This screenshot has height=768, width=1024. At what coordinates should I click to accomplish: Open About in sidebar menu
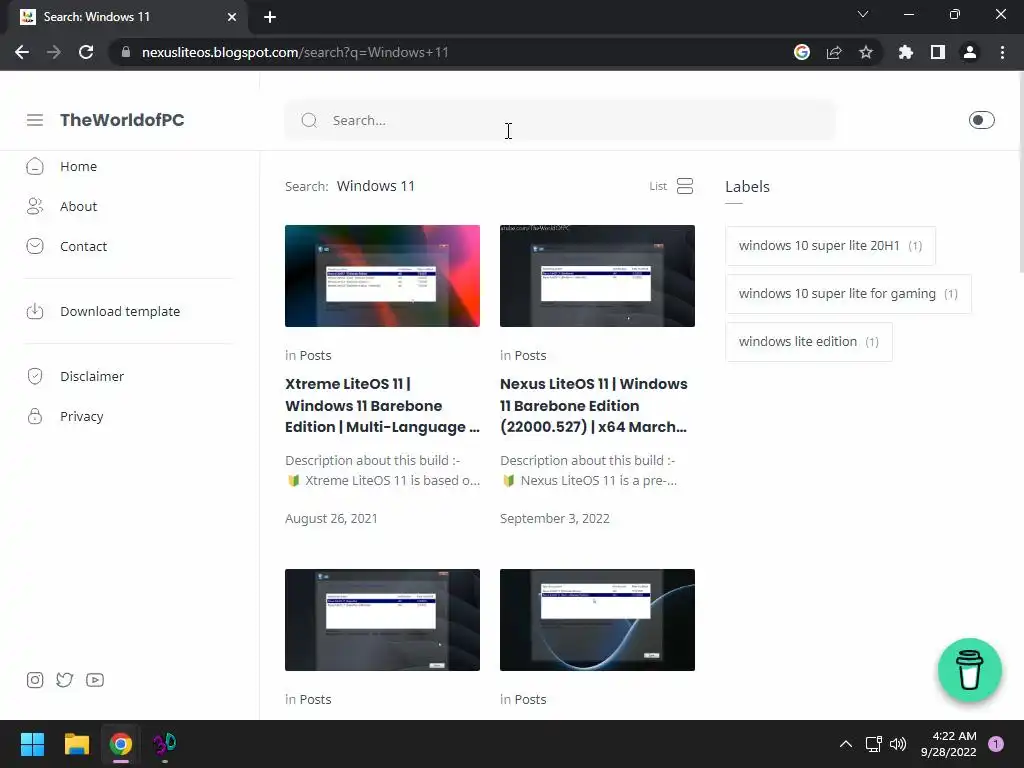[x=78, y=206]
